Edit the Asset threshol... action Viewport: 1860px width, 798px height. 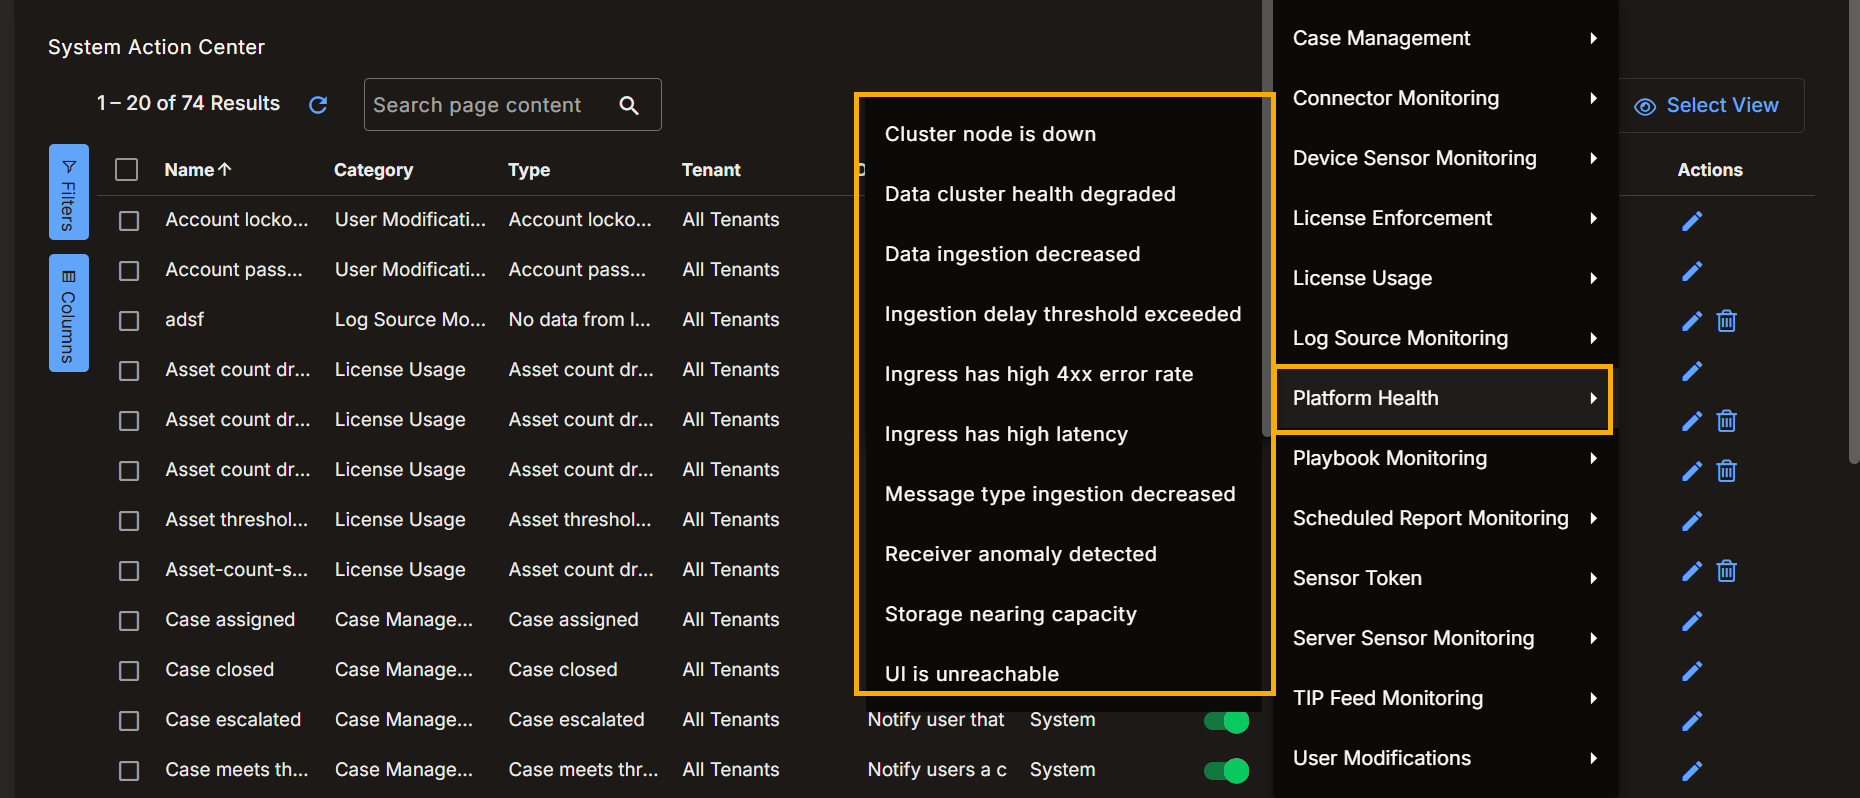pos(1692,521)
